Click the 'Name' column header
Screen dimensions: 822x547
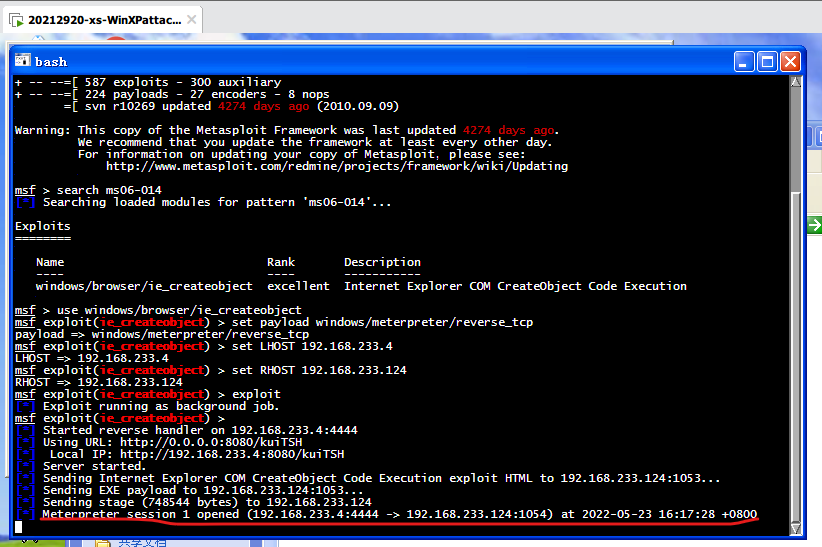50,262
